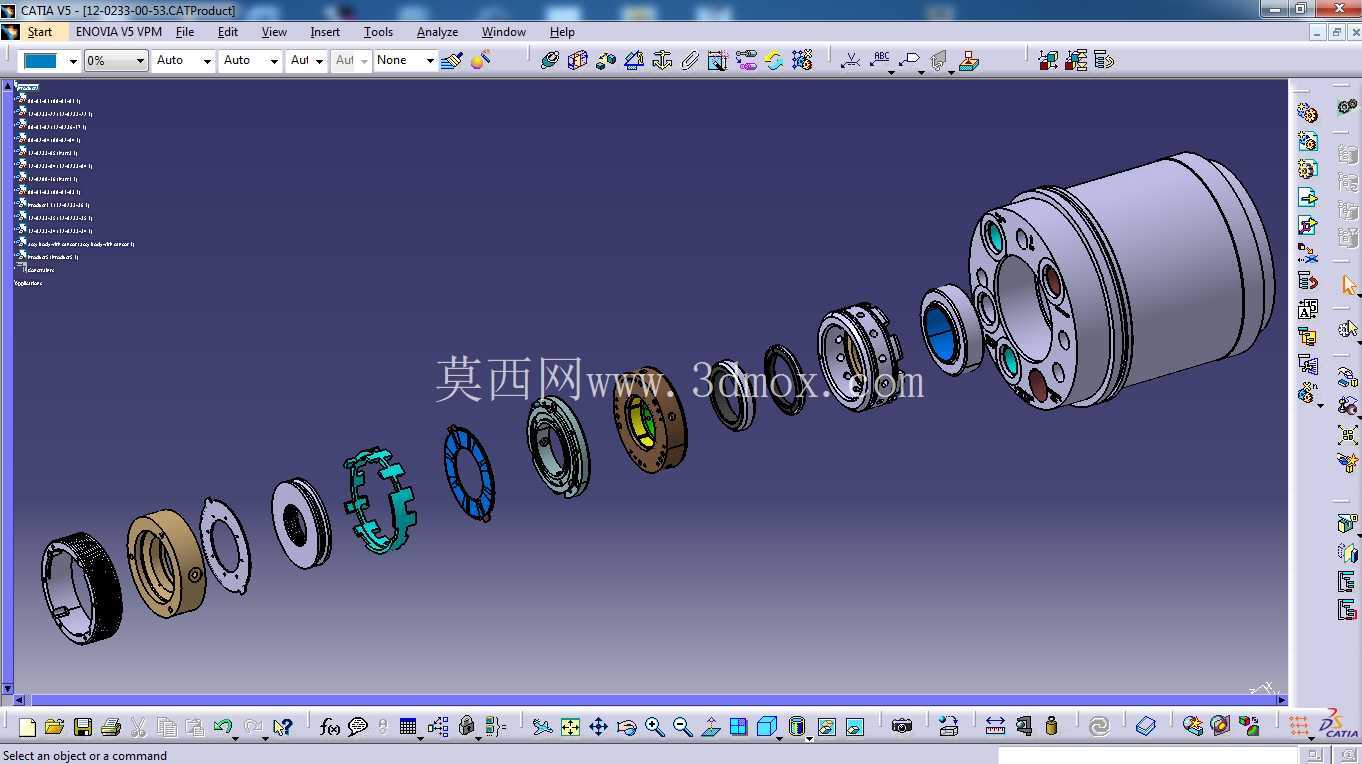Click horizontal scrollbar right arrow
The height and width of the screenshot is (764, 1362).
1282,700
